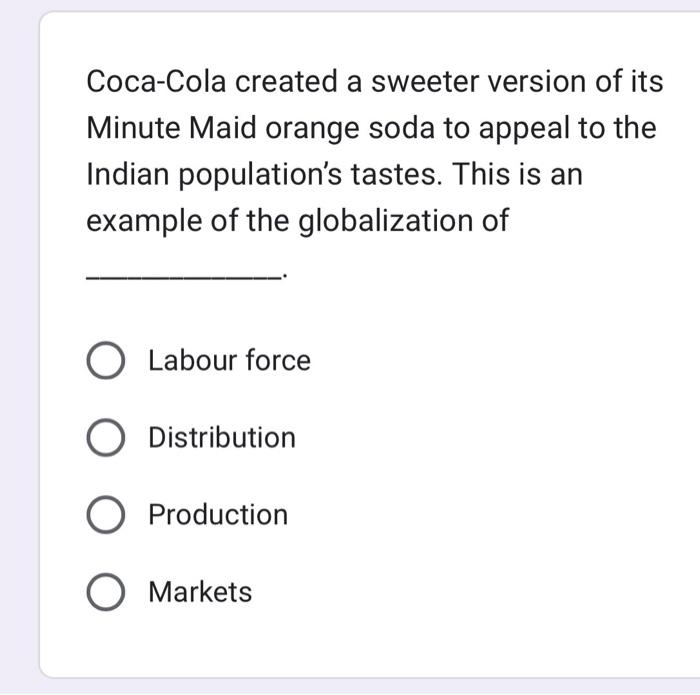Click the word sweeter in the question

pos(425,82)
